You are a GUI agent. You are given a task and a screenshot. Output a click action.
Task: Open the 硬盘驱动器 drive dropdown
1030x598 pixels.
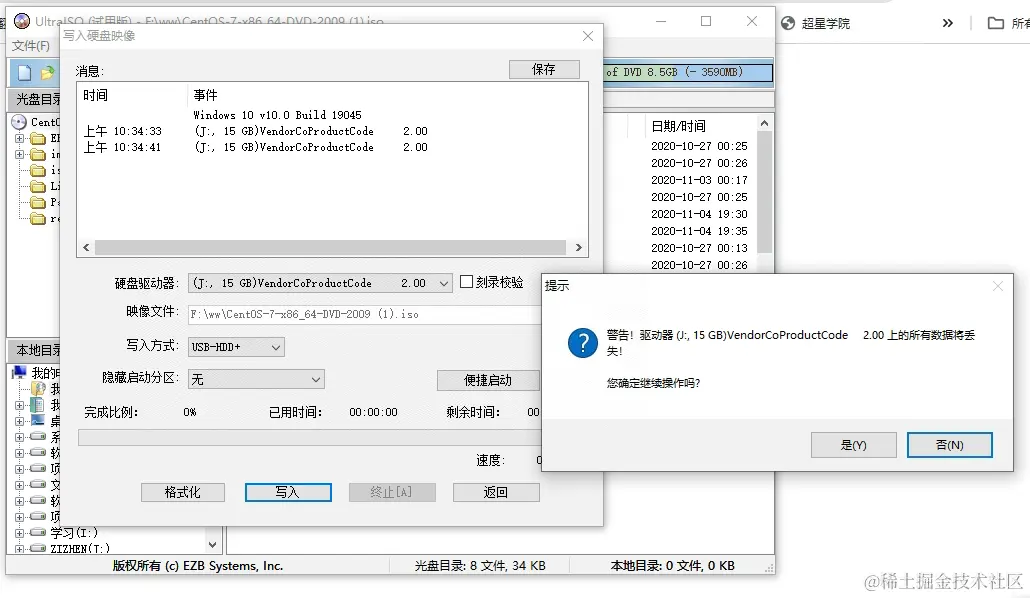(x=444, y=283)
